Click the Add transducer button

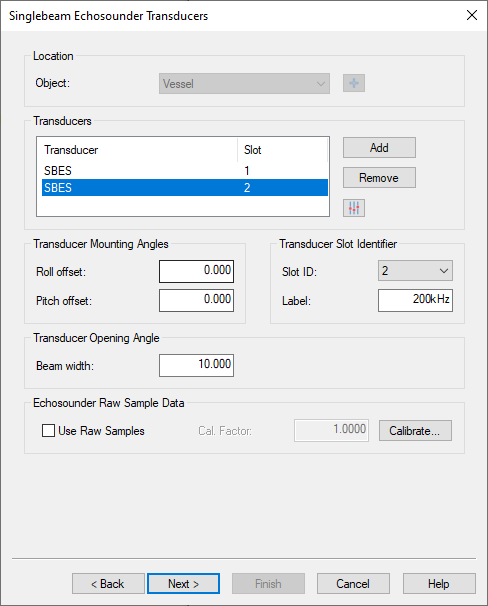pos(379,148)
